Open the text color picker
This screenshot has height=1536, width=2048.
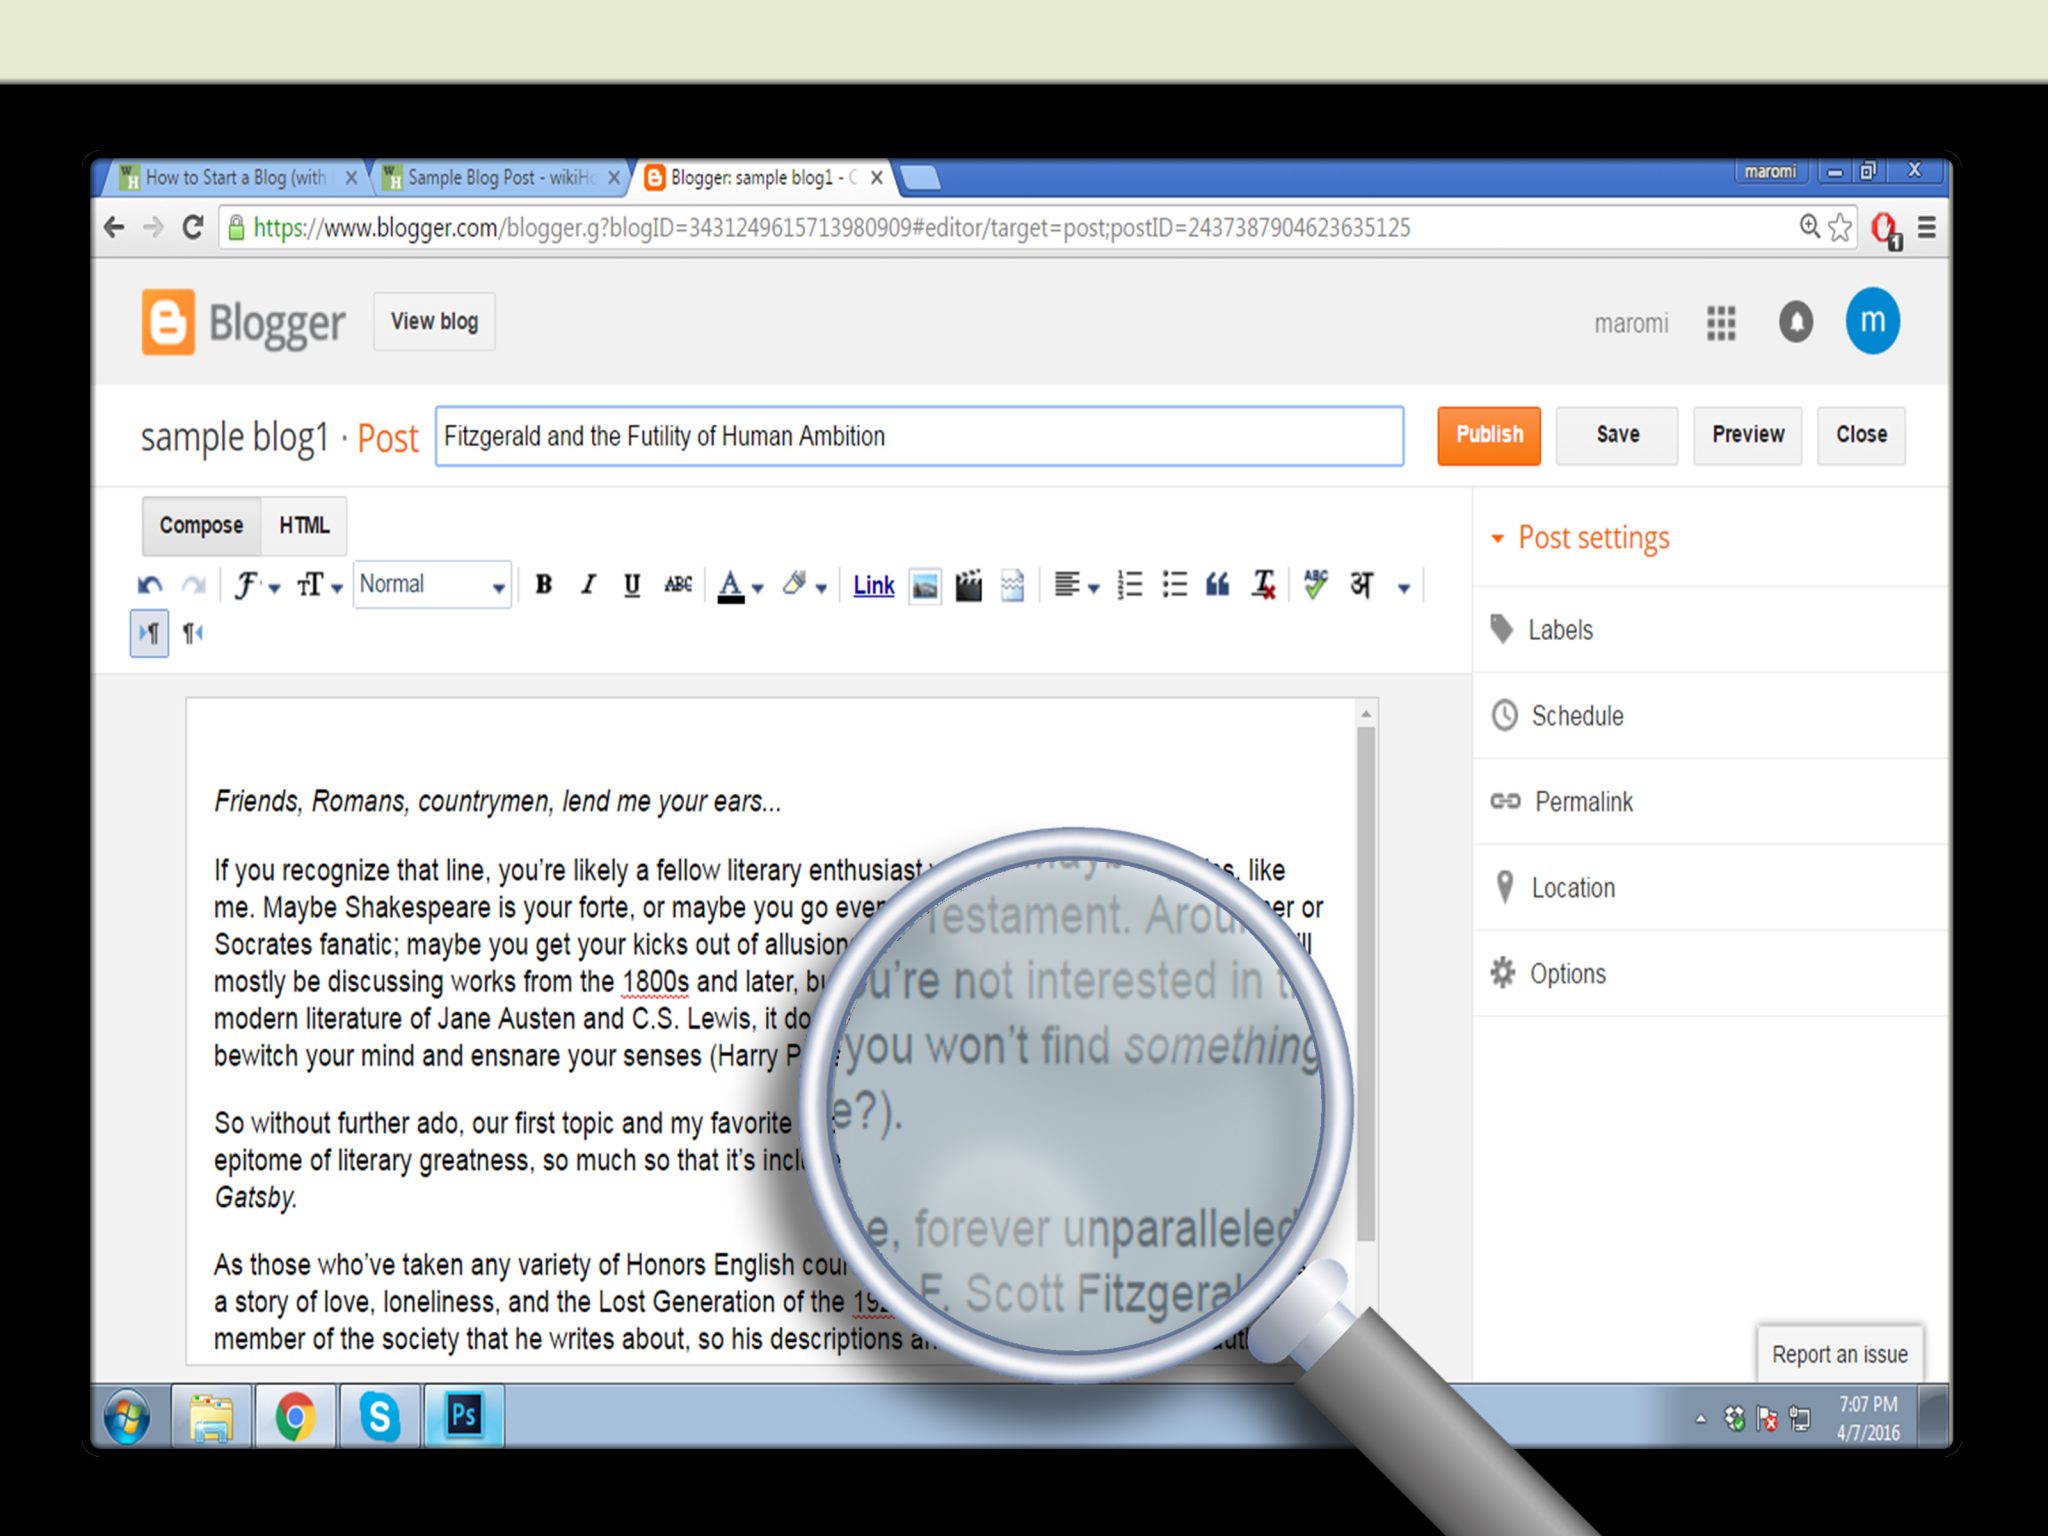(739, 586)
